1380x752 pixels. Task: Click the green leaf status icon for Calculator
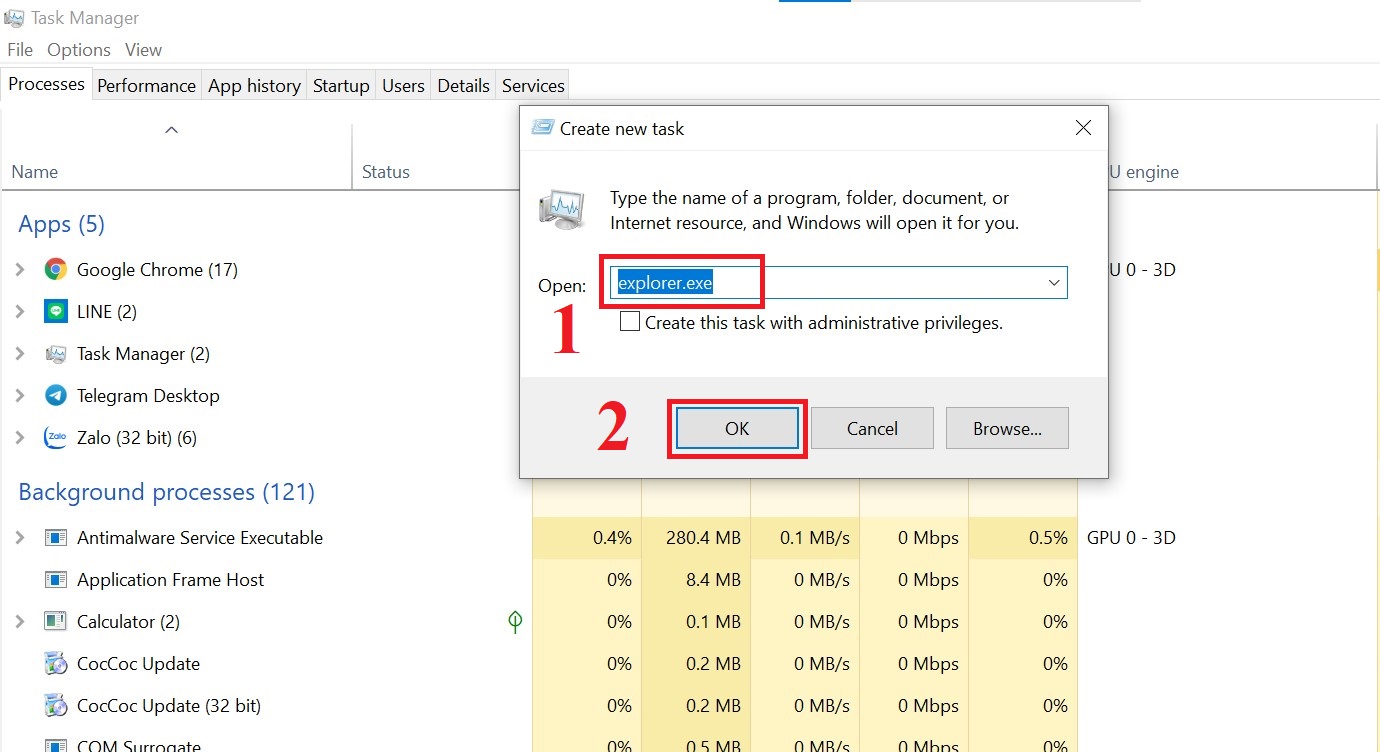click(x=515, y=622)
